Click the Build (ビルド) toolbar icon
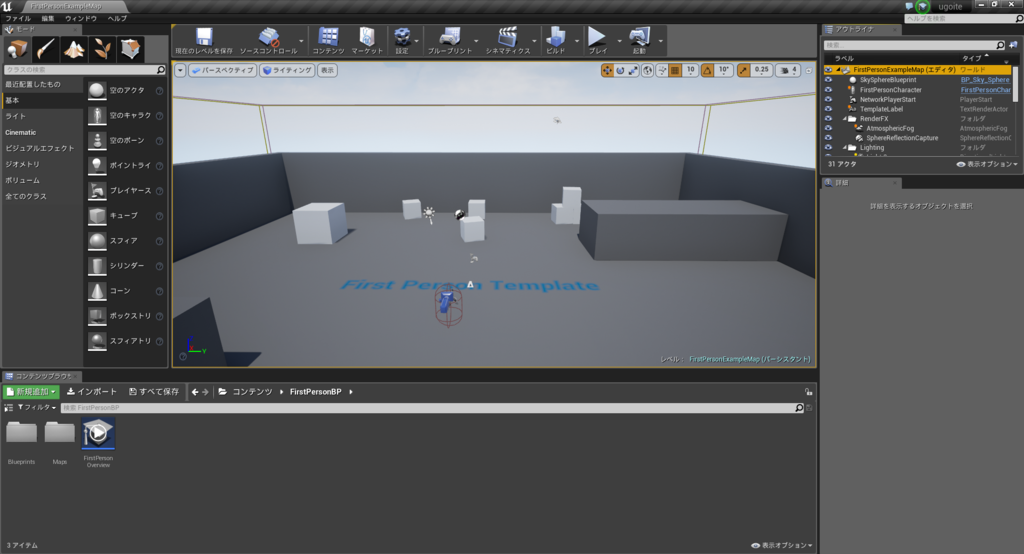Viewport: 1024px width, 554px height. 556,41
